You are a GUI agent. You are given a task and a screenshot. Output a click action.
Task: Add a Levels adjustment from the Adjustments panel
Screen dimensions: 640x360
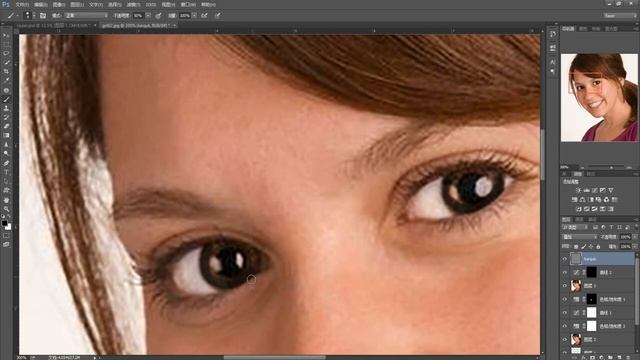(587, 190)
